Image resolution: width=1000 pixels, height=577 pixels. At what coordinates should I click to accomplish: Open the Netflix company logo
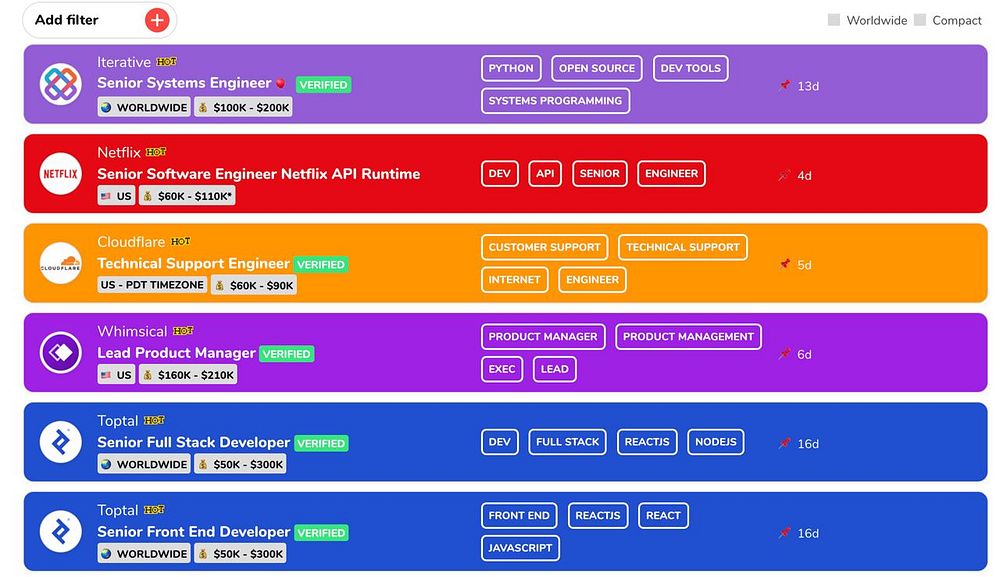click(x=61, y=173)
